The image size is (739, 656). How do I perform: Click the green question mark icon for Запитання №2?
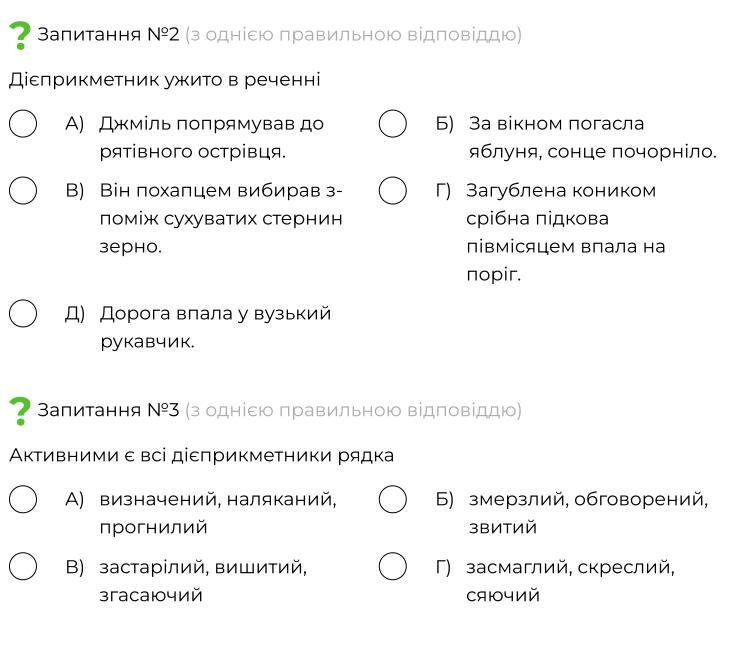pos(20,35)
